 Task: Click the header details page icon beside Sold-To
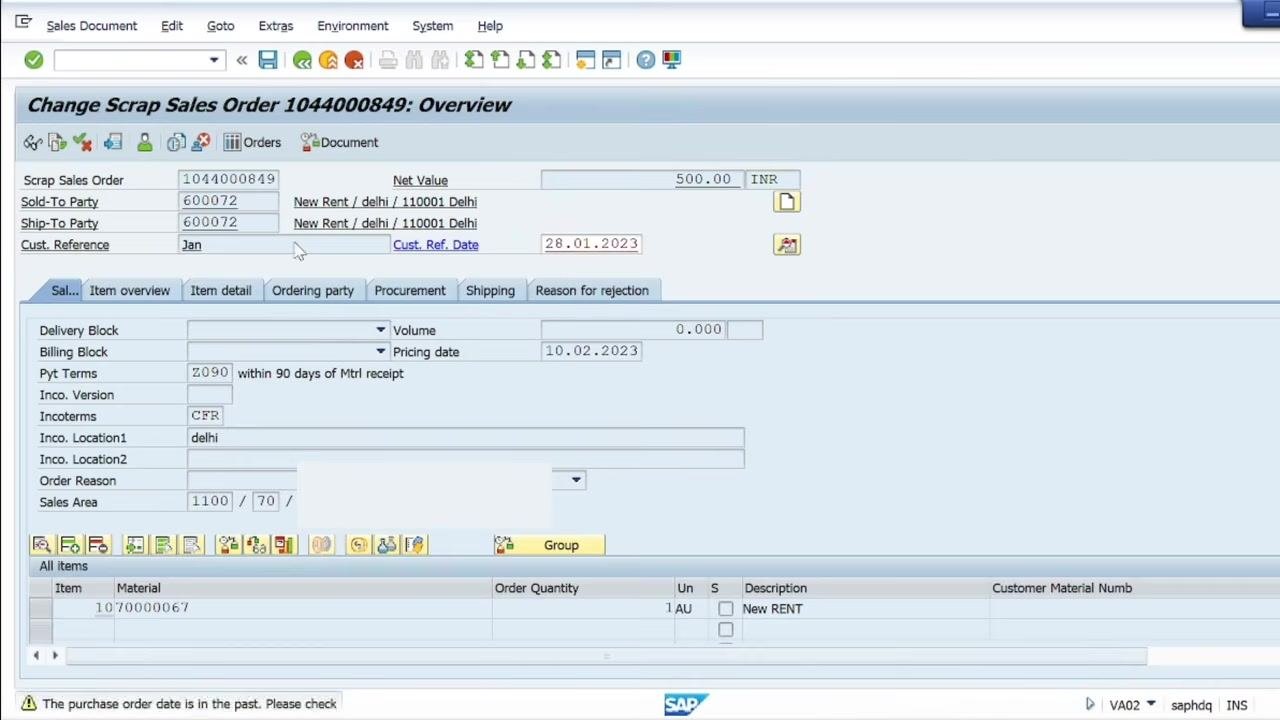tap(787, 202)
